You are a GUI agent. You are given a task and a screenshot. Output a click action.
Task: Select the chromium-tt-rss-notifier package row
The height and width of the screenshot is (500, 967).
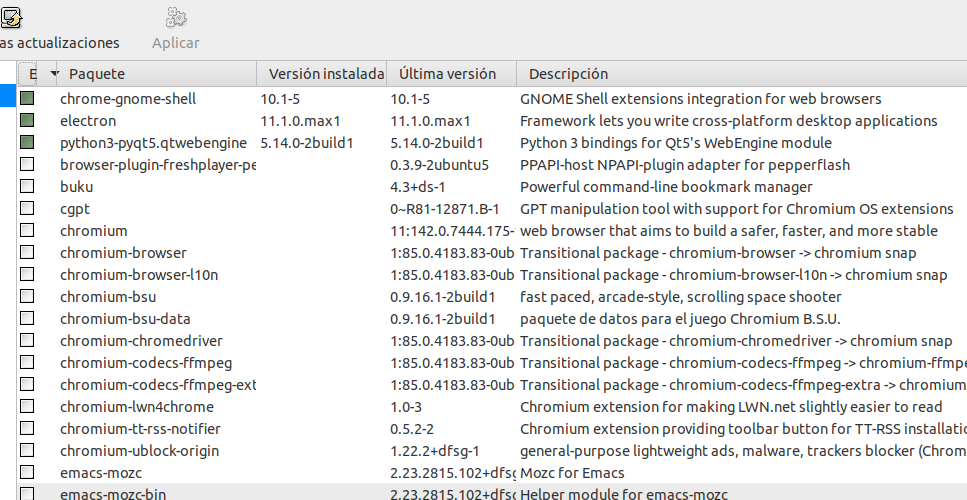pyautogui.click(x=140, y=429)
